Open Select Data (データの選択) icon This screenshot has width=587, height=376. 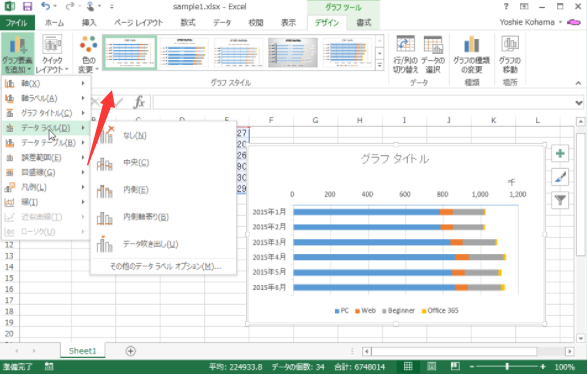[433, 55]
